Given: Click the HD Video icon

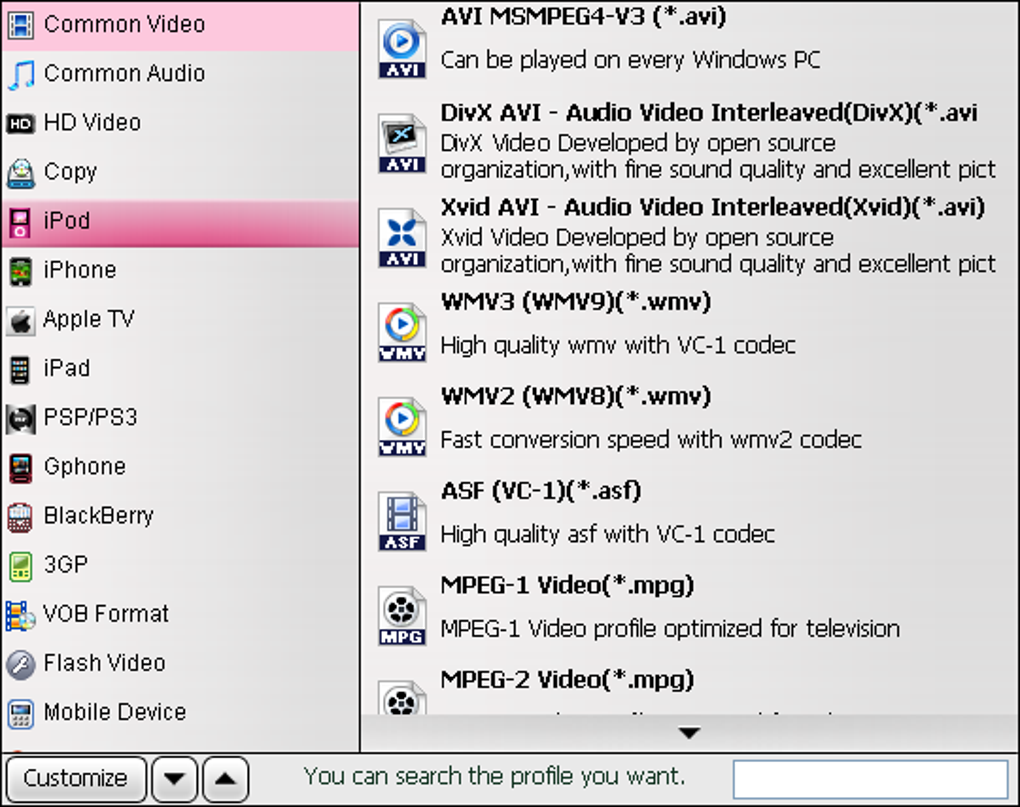Looking at the screenshot, I should pyautogui.click(x=21, y=123).
